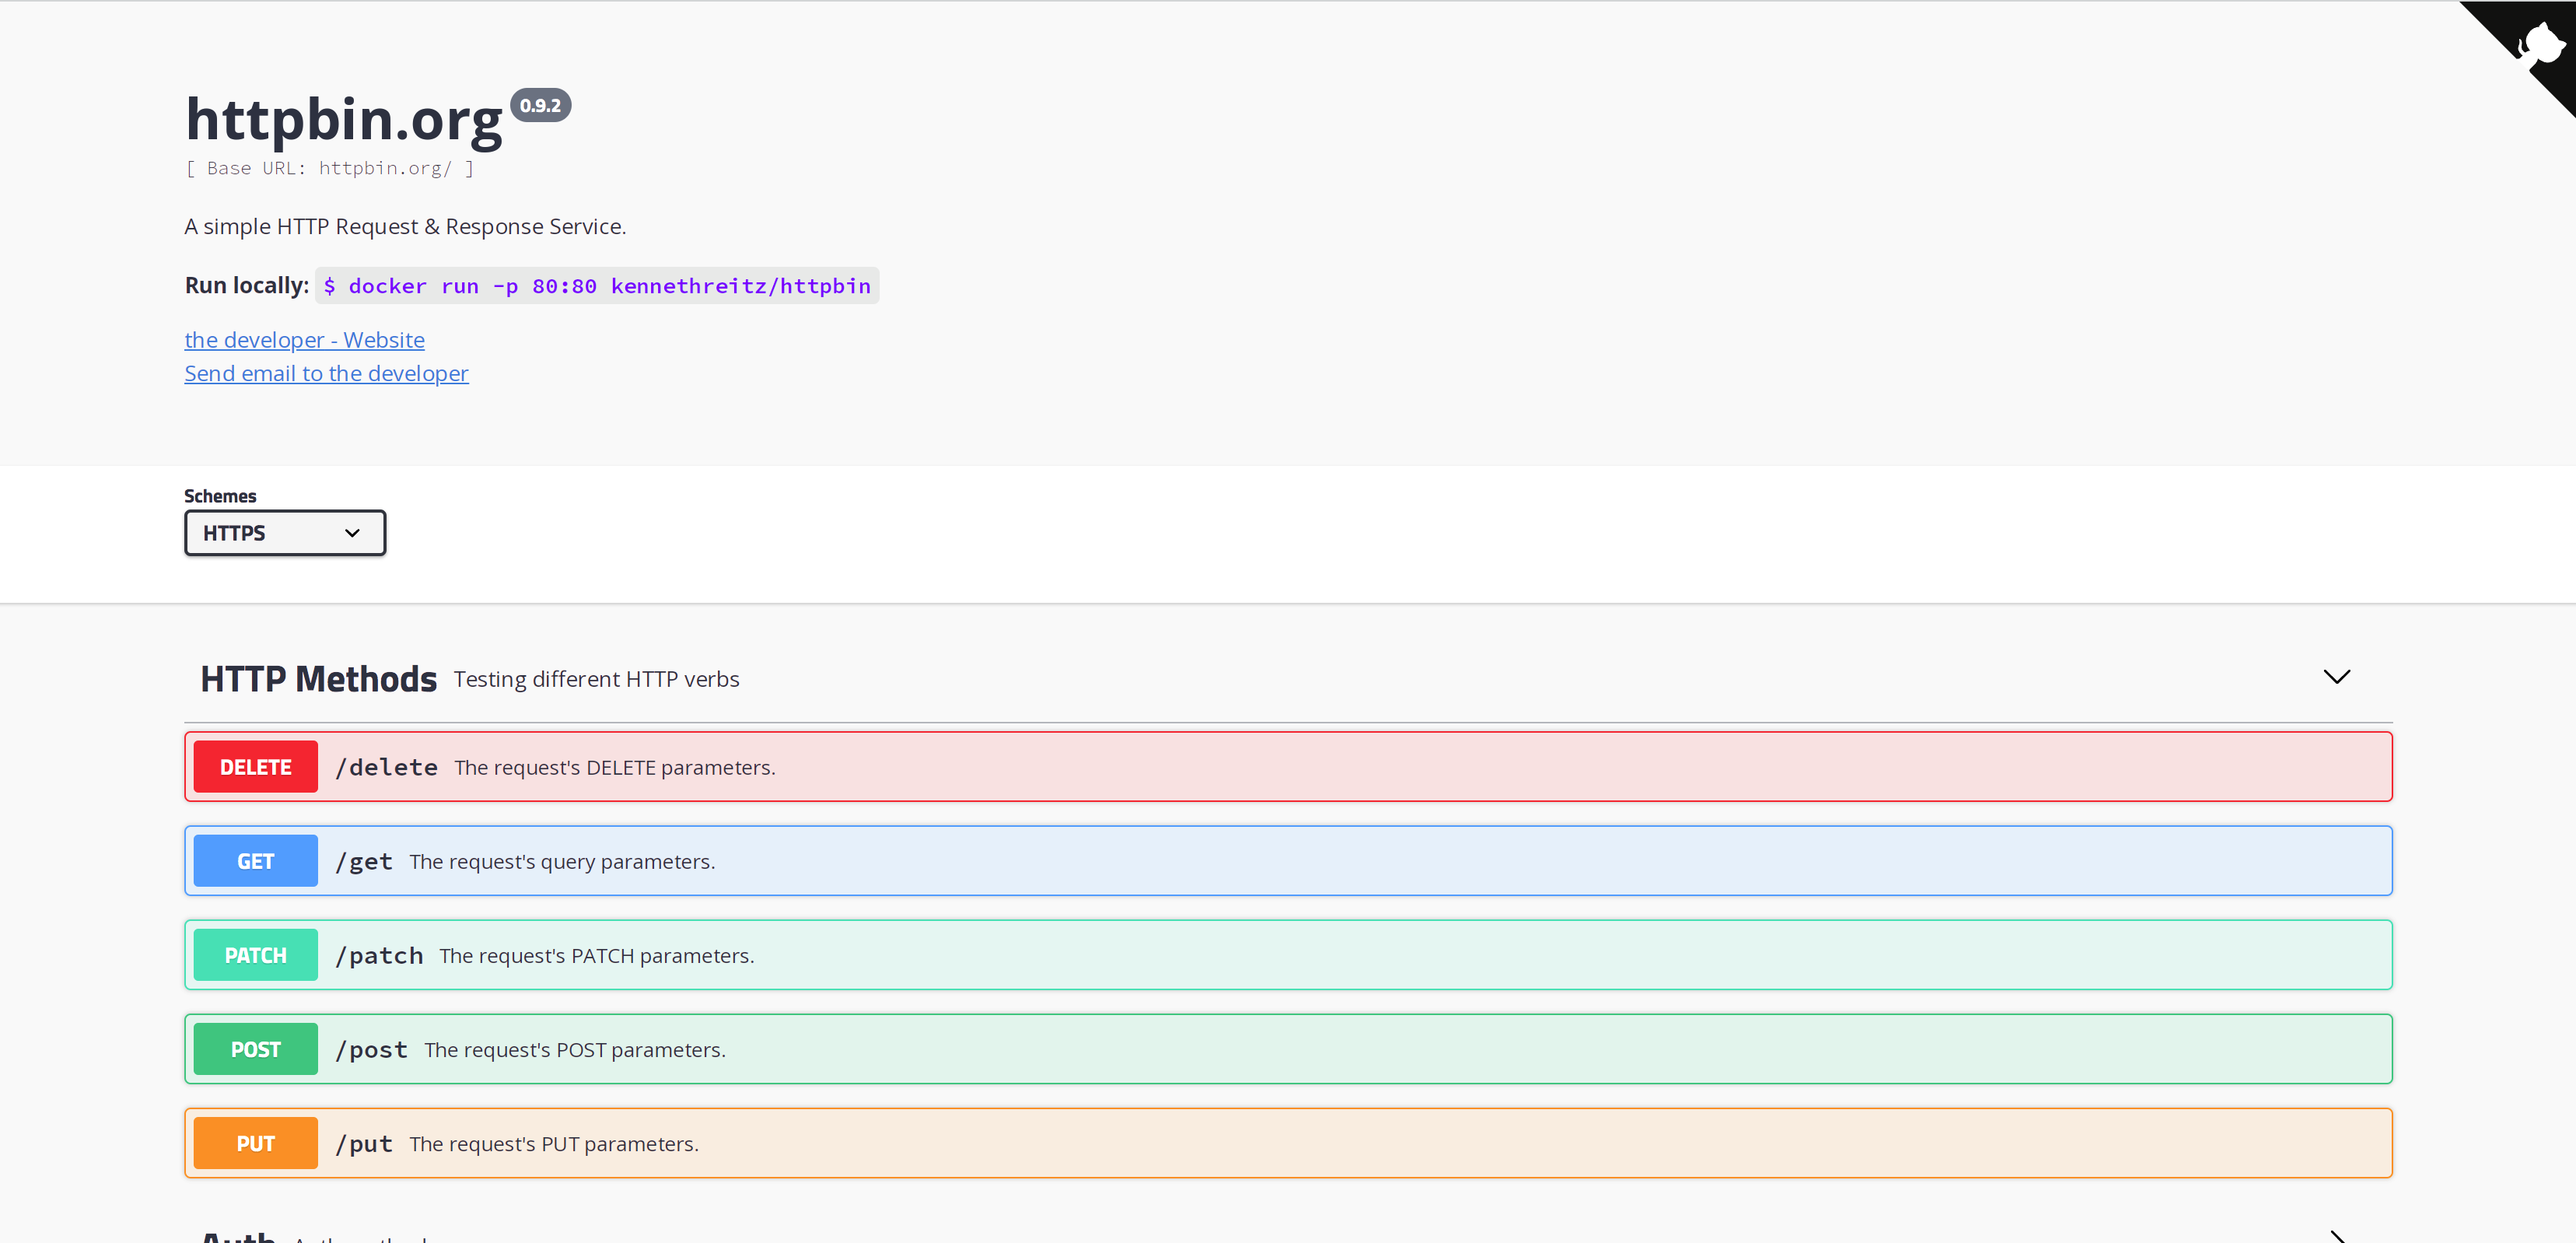Click the green POST method badge

point(255,1049)
